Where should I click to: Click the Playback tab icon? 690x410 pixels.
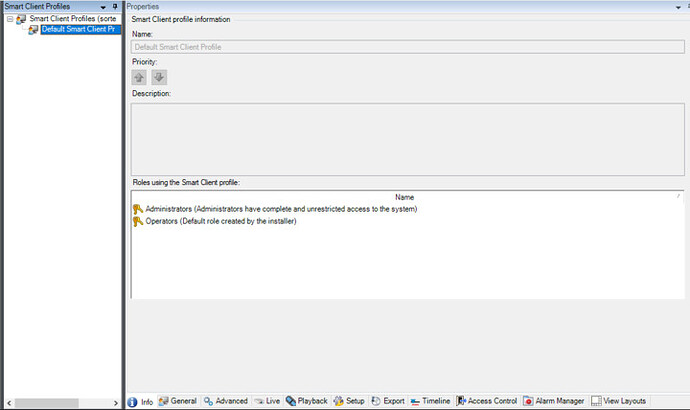291,401
